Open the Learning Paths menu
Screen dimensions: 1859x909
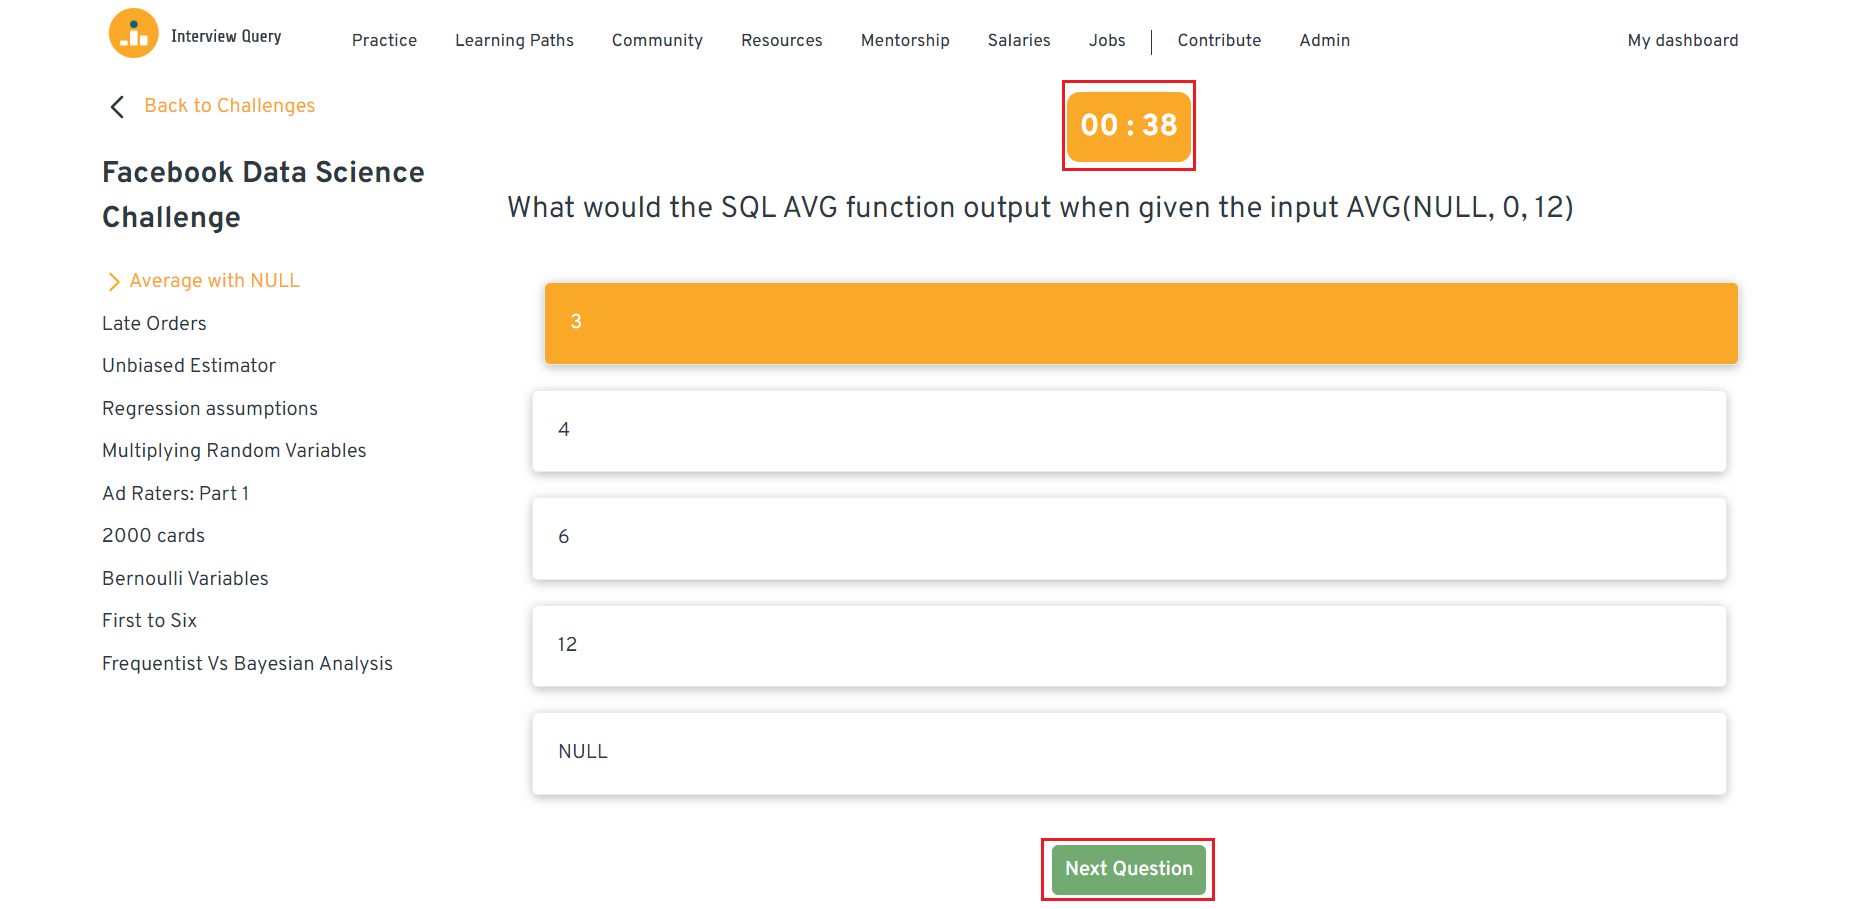pos(514,40)
